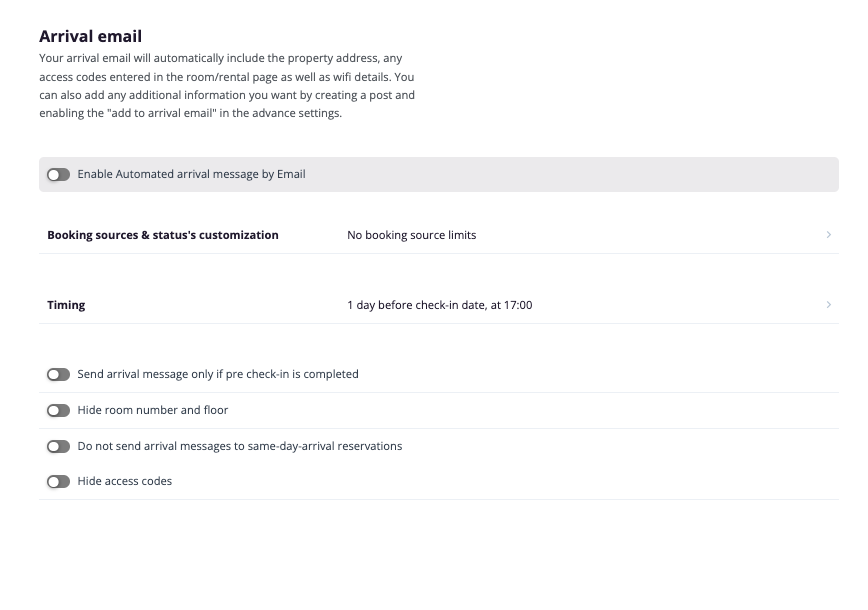Image resolution: width=868 pixels, height=610 pixels.
Task: Turn on Hide room number and floor switch
Action: 58,411
